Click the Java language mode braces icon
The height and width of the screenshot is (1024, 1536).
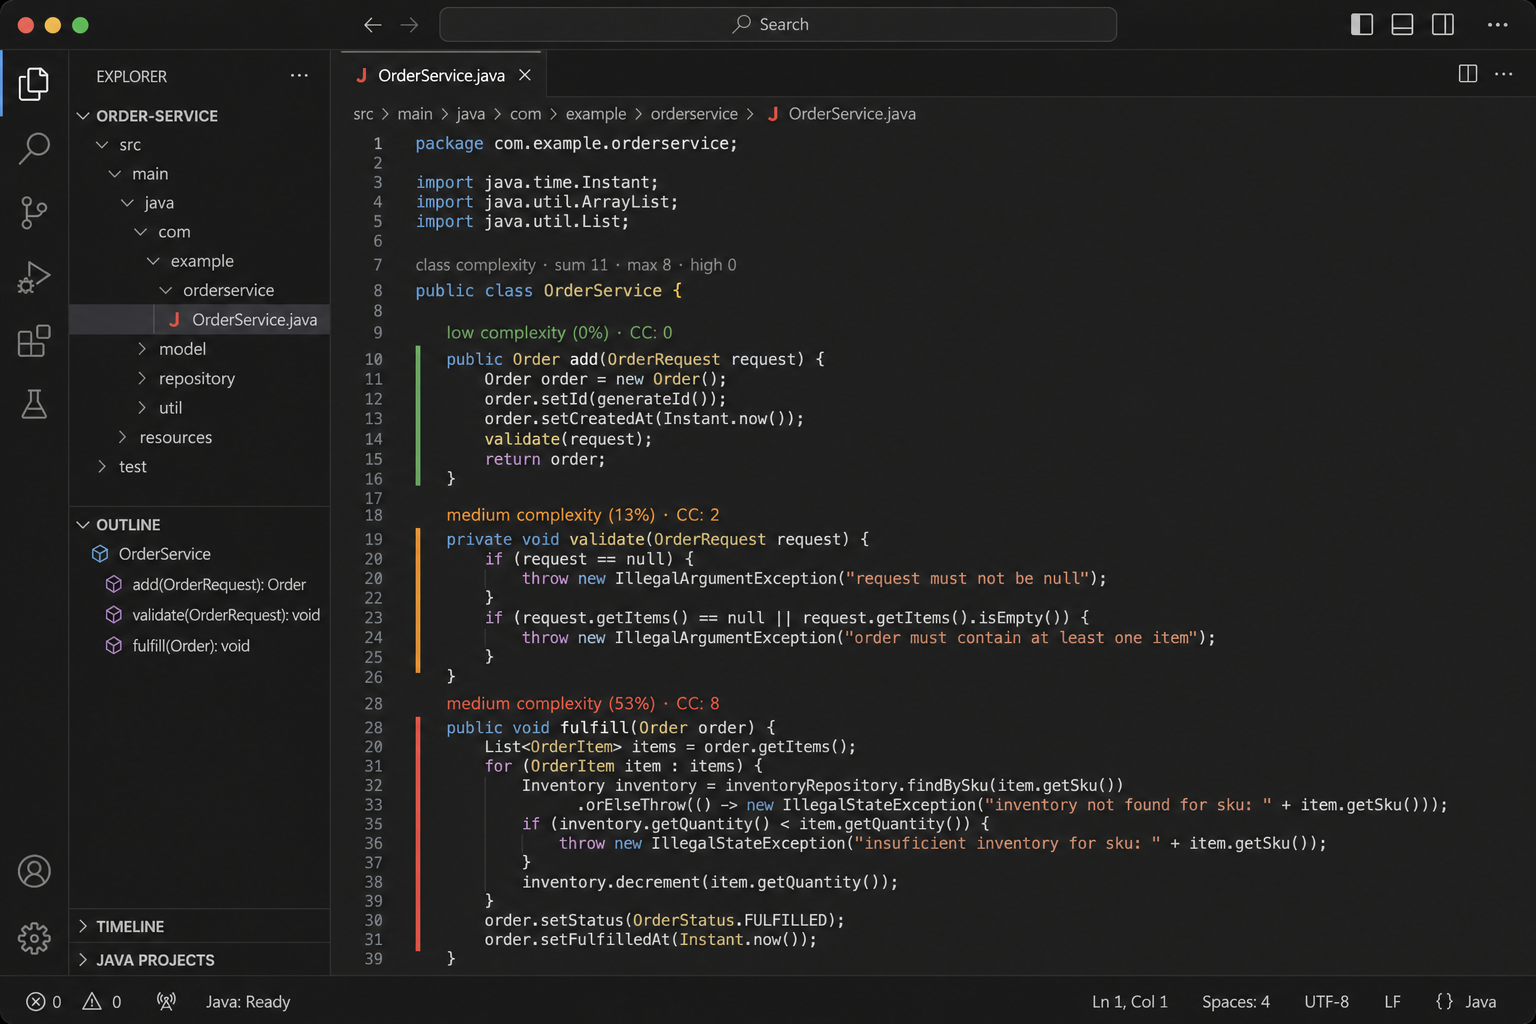[1444, 1001]
